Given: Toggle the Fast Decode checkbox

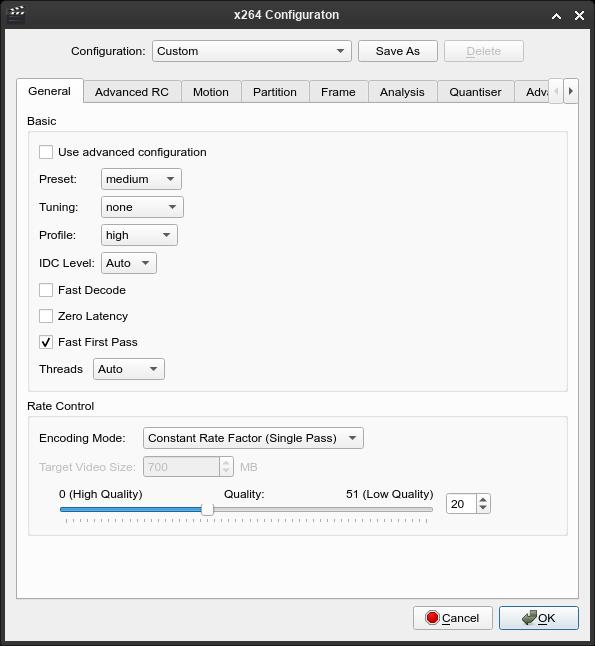Looking at the screenshot, I should (x=46, y=290).
